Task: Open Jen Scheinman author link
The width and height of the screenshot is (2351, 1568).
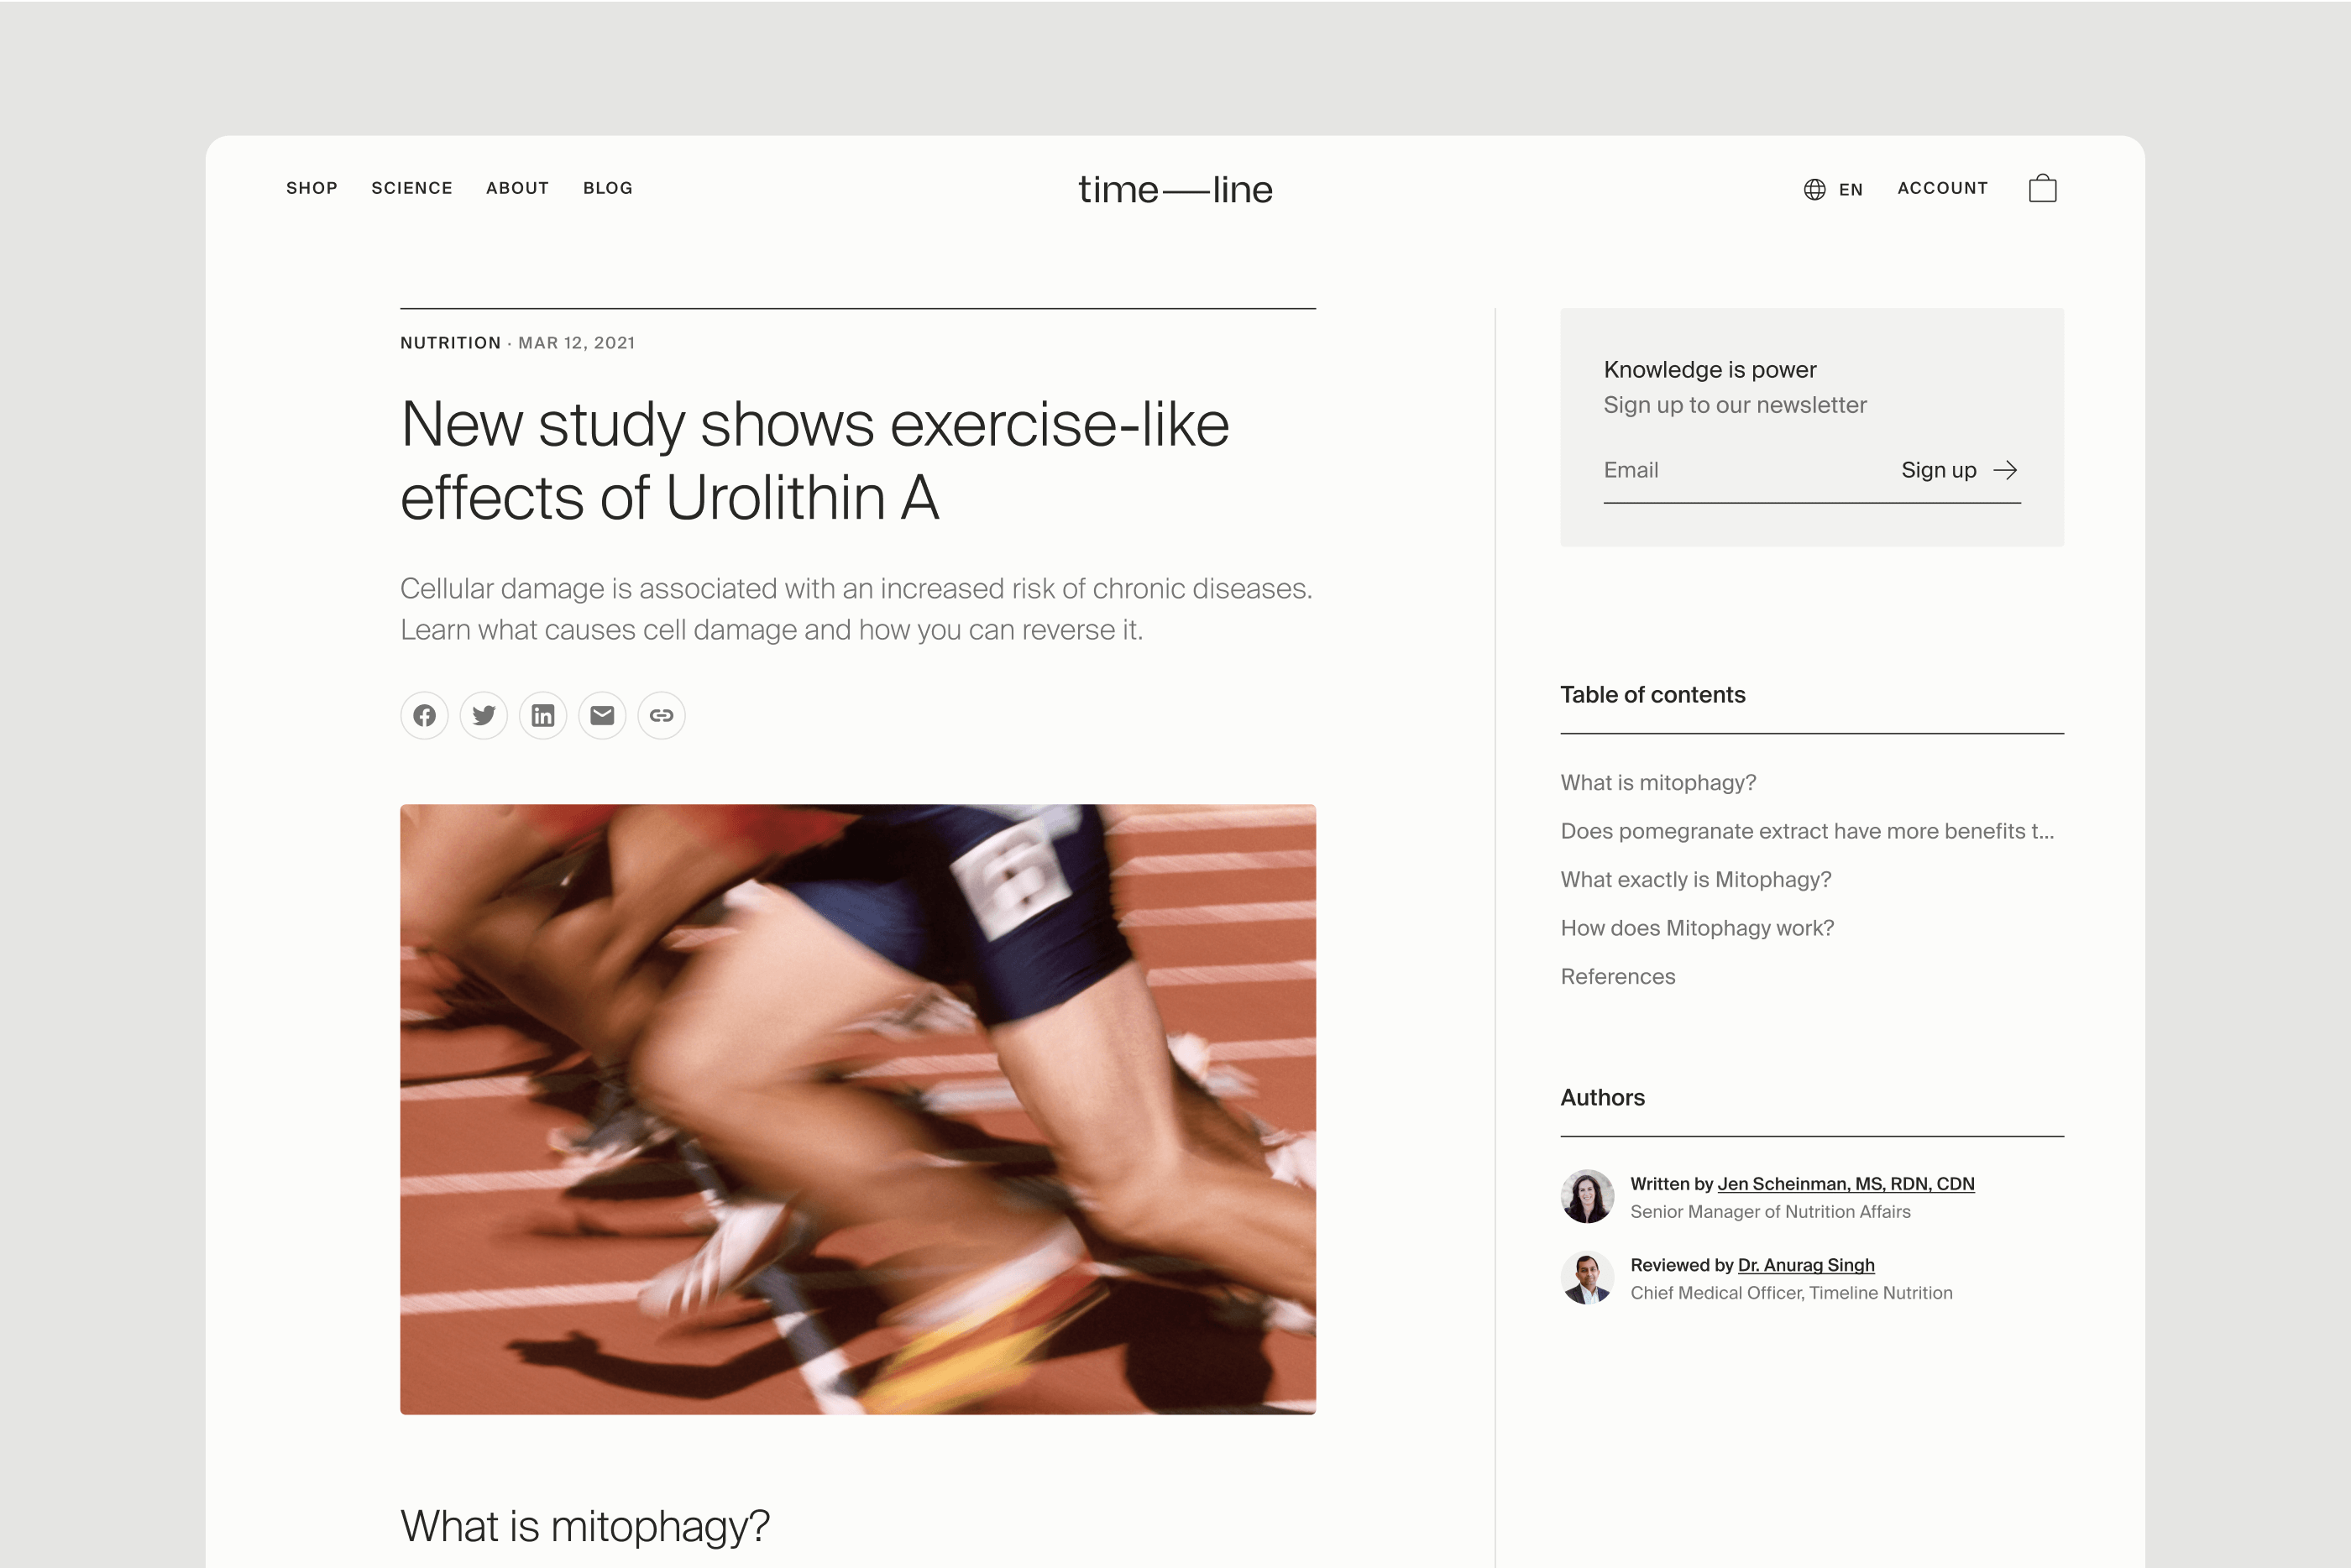Action: pos(1845,1183)
